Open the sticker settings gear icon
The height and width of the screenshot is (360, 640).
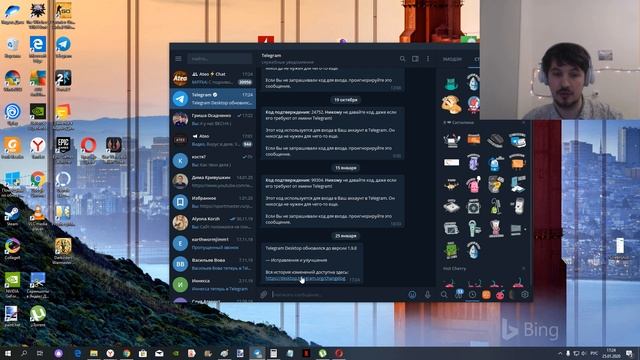tap(525, 294)
